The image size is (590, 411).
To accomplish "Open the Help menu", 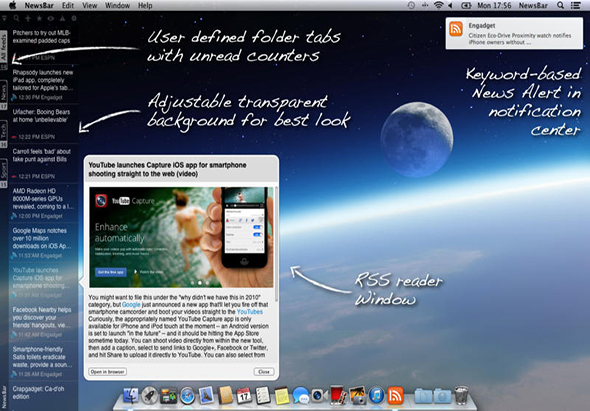I will point(145,5).
